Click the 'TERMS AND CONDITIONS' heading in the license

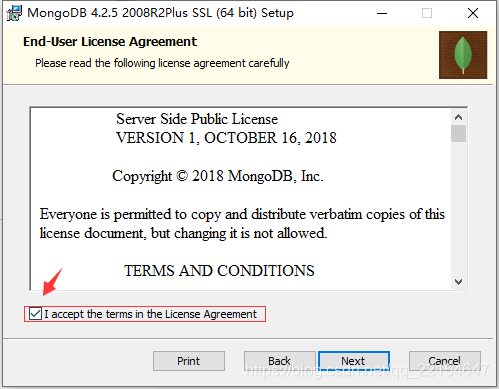pos(219,271)
